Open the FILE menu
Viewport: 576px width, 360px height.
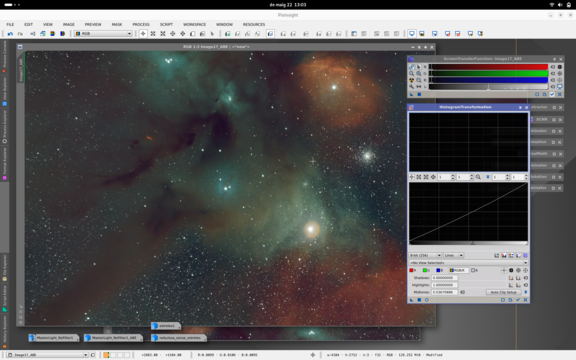10,24
